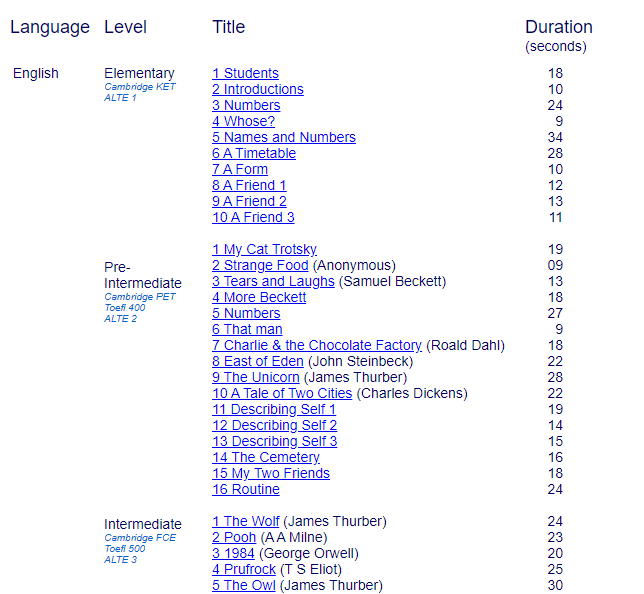This screenshot has height=594, width=644.
Task: Click the '(Anonymous)' author text
Action: pos(354,265)
